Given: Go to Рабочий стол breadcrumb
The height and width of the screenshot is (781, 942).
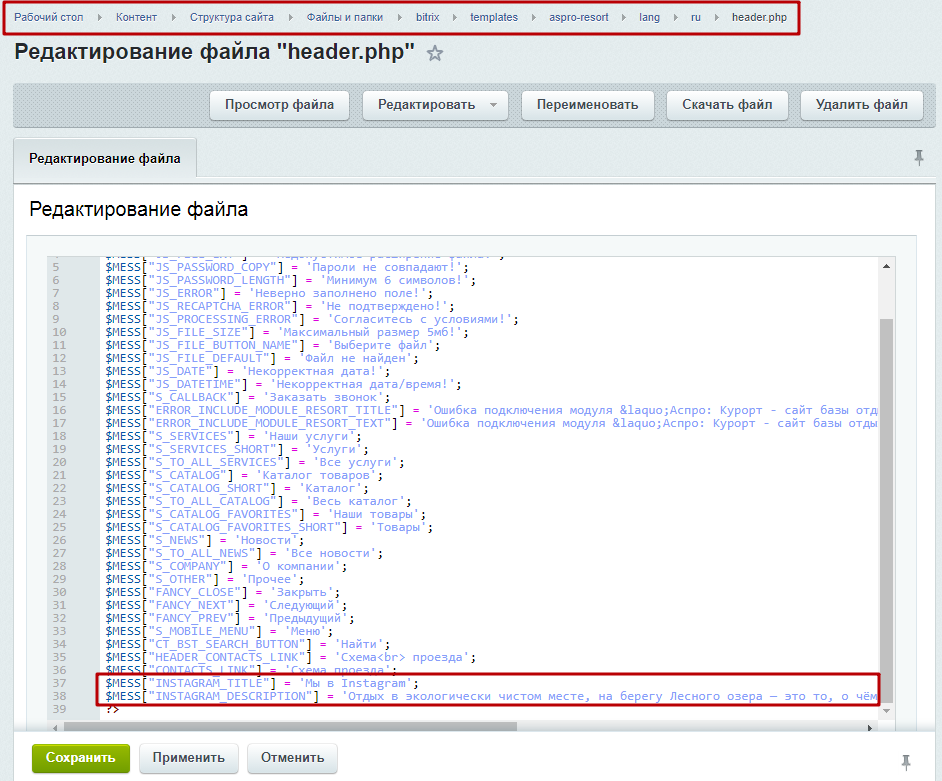Looking at the screenshot, I should click(x=49, y=18).
